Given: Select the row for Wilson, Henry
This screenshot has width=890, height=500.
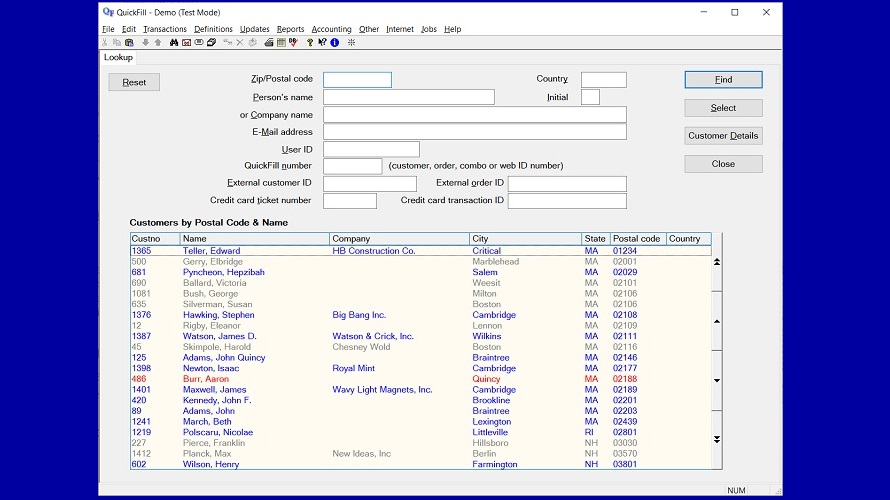Looking at the screenshot, I should pos(421,464).
